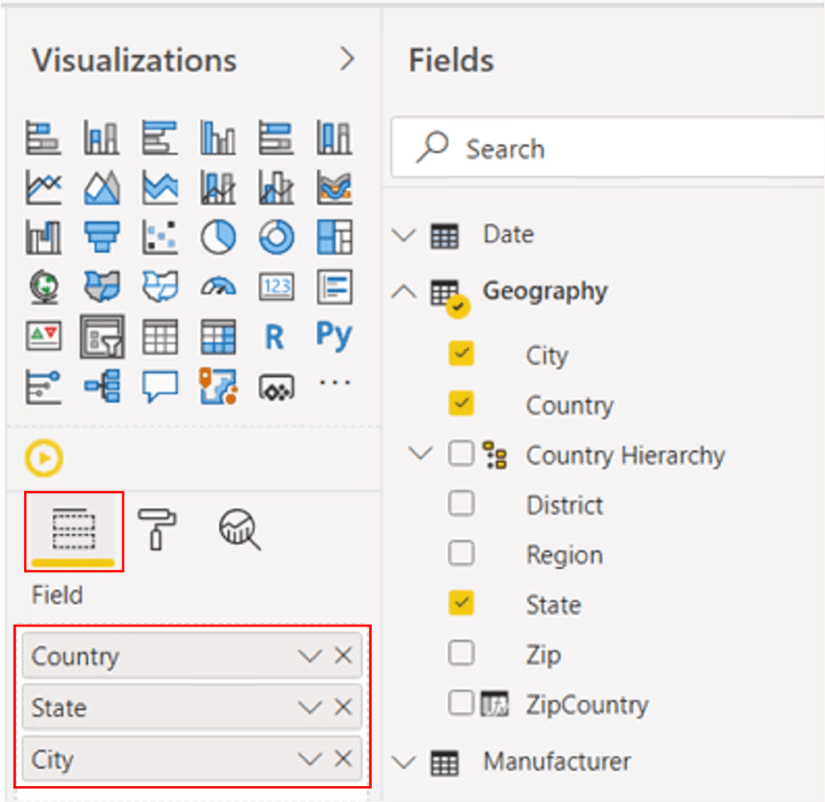The image size is (825, 802).
Task: Choose the globe map visualization
Action: 43,287
